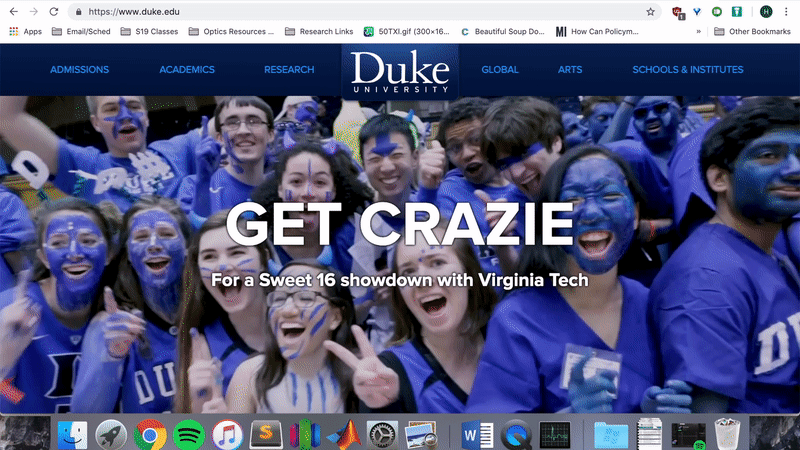The image size is (800, 450).
Task: Launch Spotify from the dock
Action: pos(188,434)
